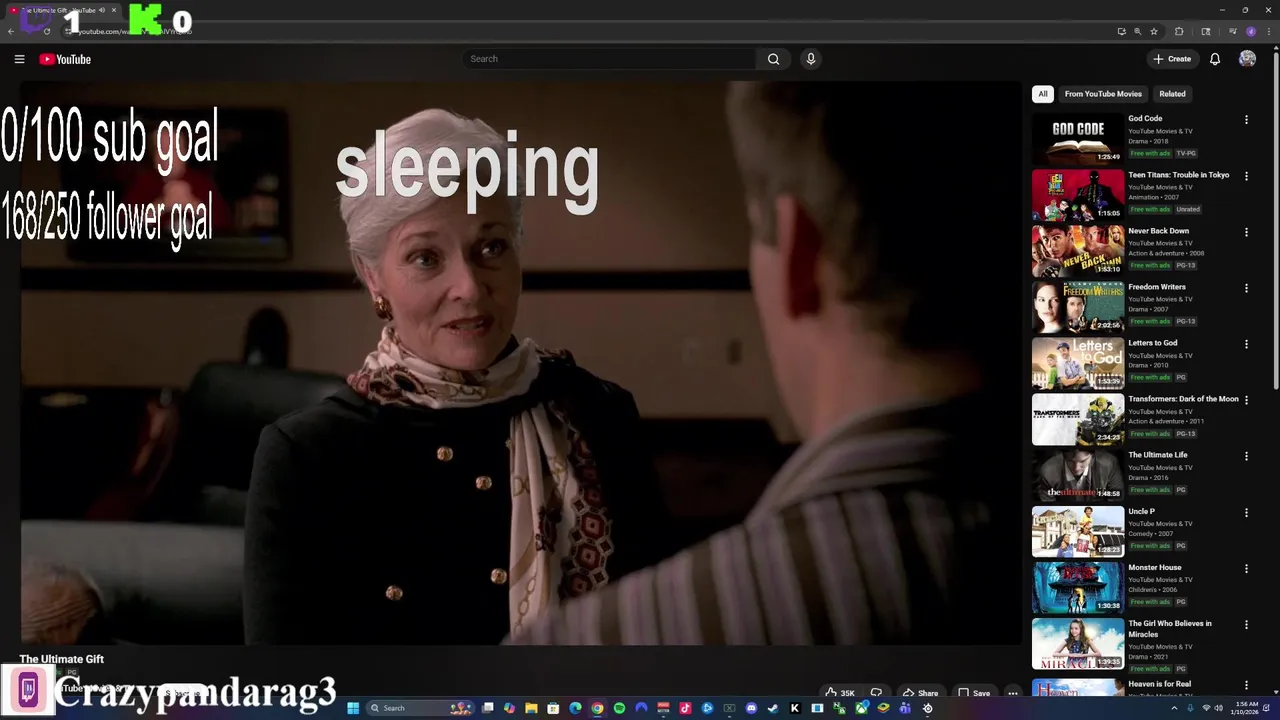Image resolution: width=1280 pixels, height=720 pixels.
Task: Open Discord from the taskbar
Action: pos(751,708)
